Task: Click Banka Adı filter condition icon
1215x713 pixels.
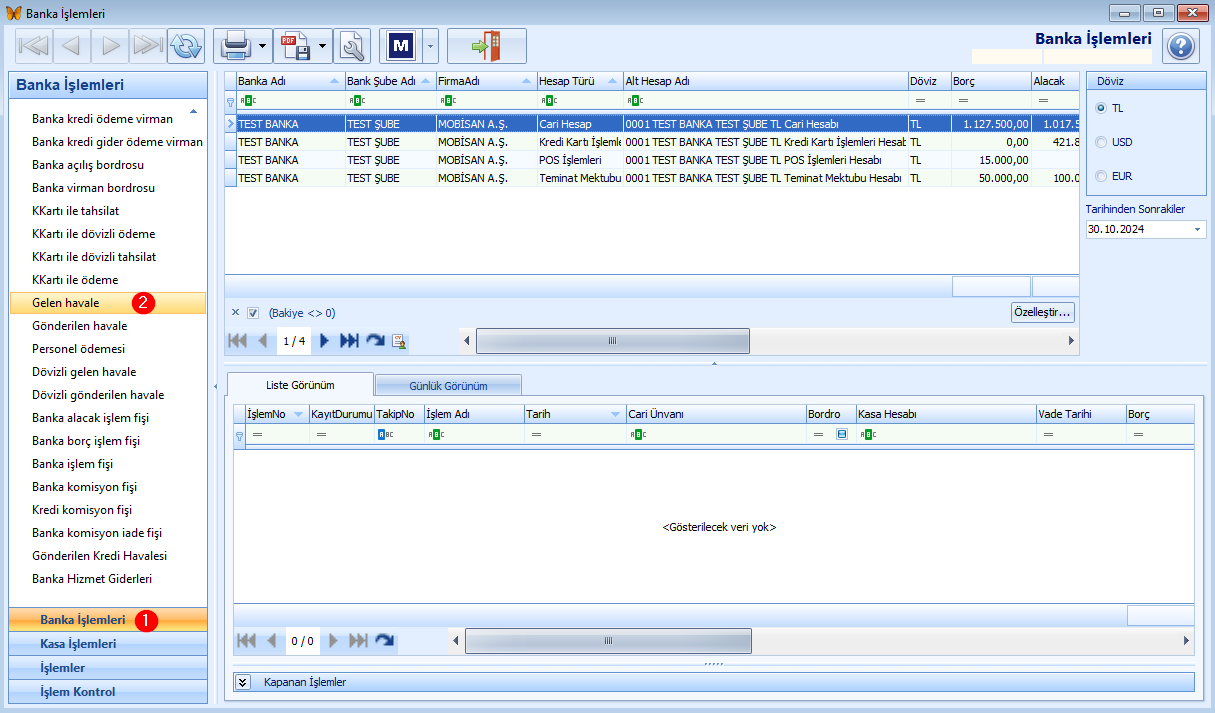Action: (x=247, y=100)
